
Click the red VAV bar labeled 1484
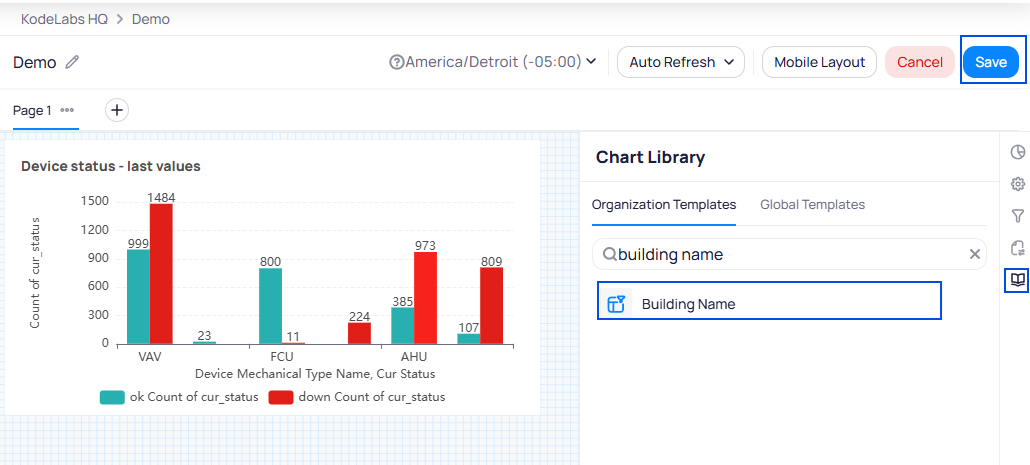(x=161, y=274)
